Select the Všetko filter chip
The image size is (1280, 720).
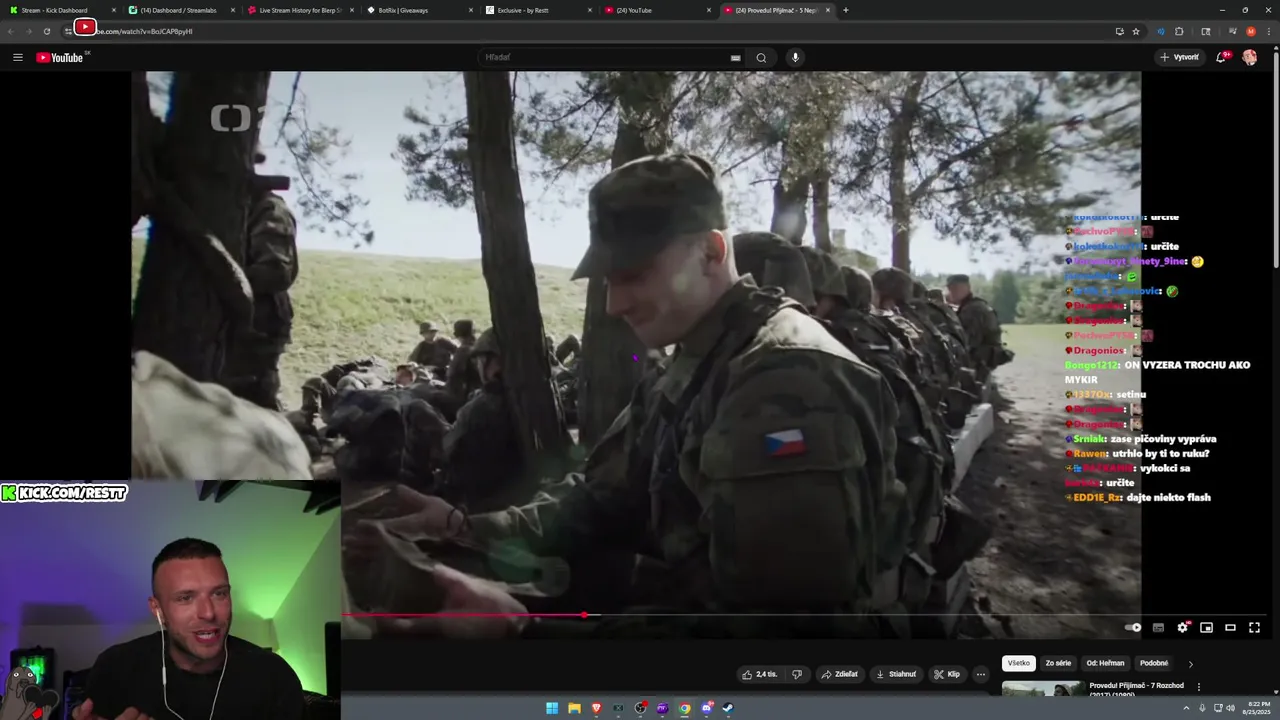click(1018, 663)
